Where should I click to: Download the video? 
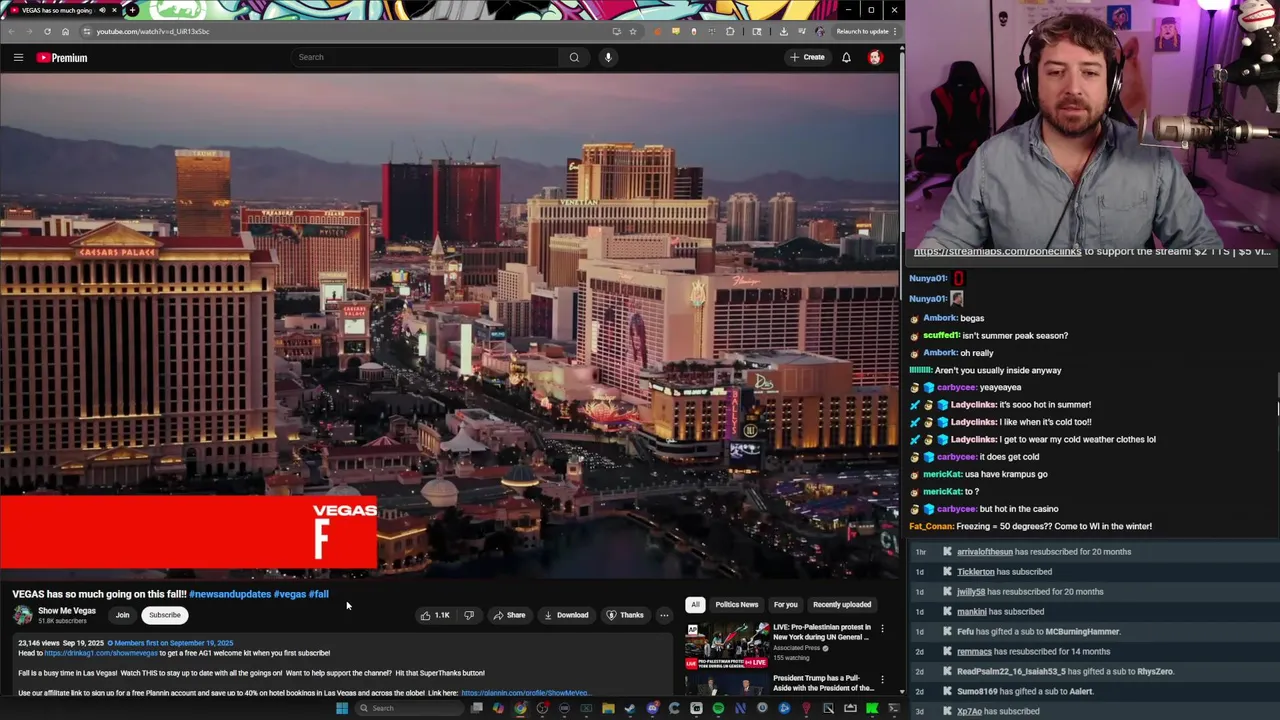pos(565,615)
